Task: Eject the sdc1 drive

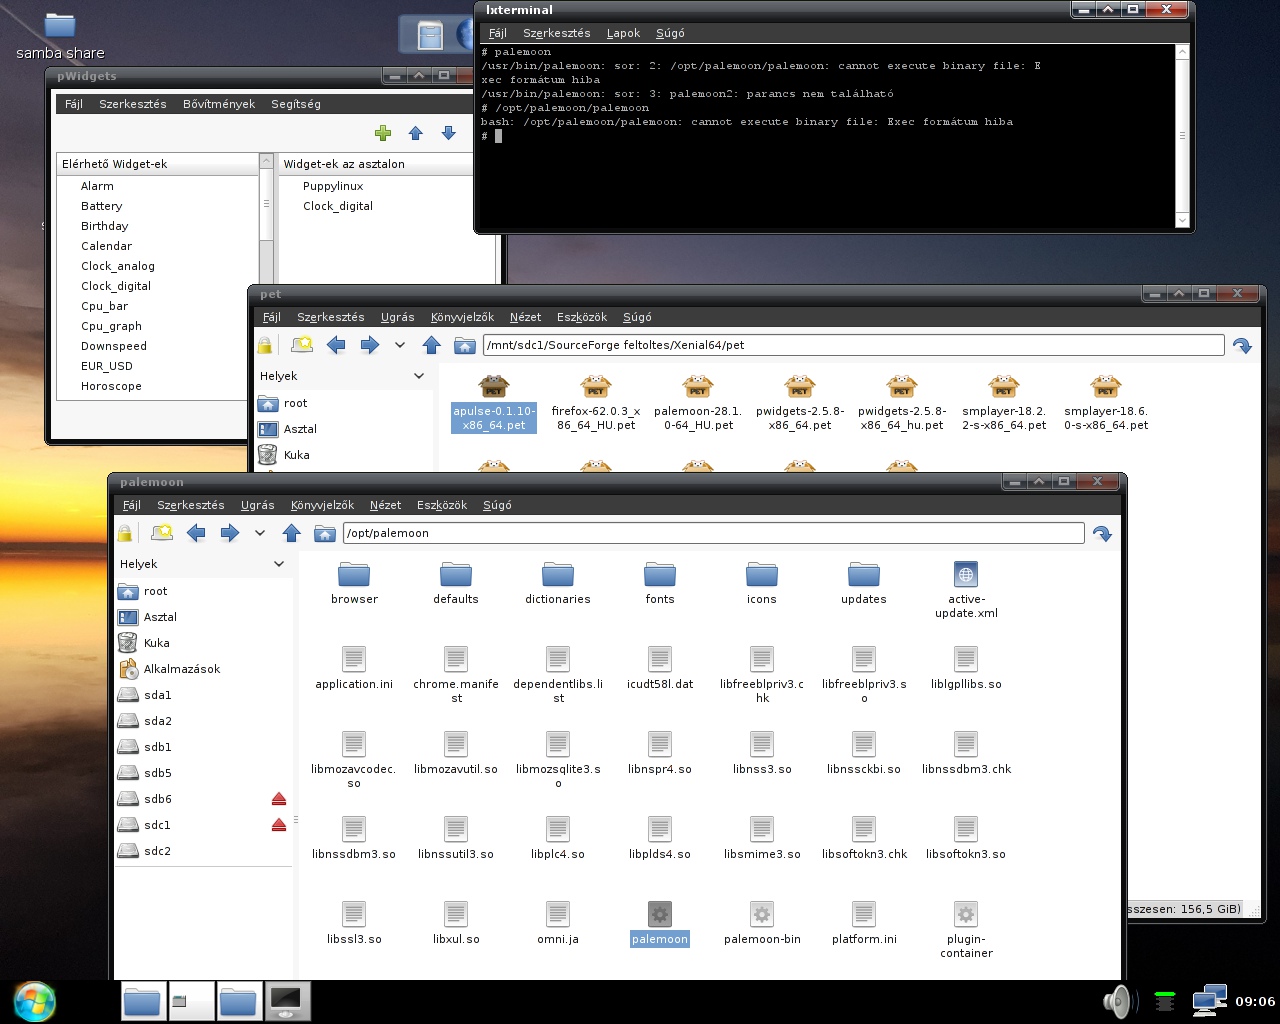Action: (x=279, y=825)
